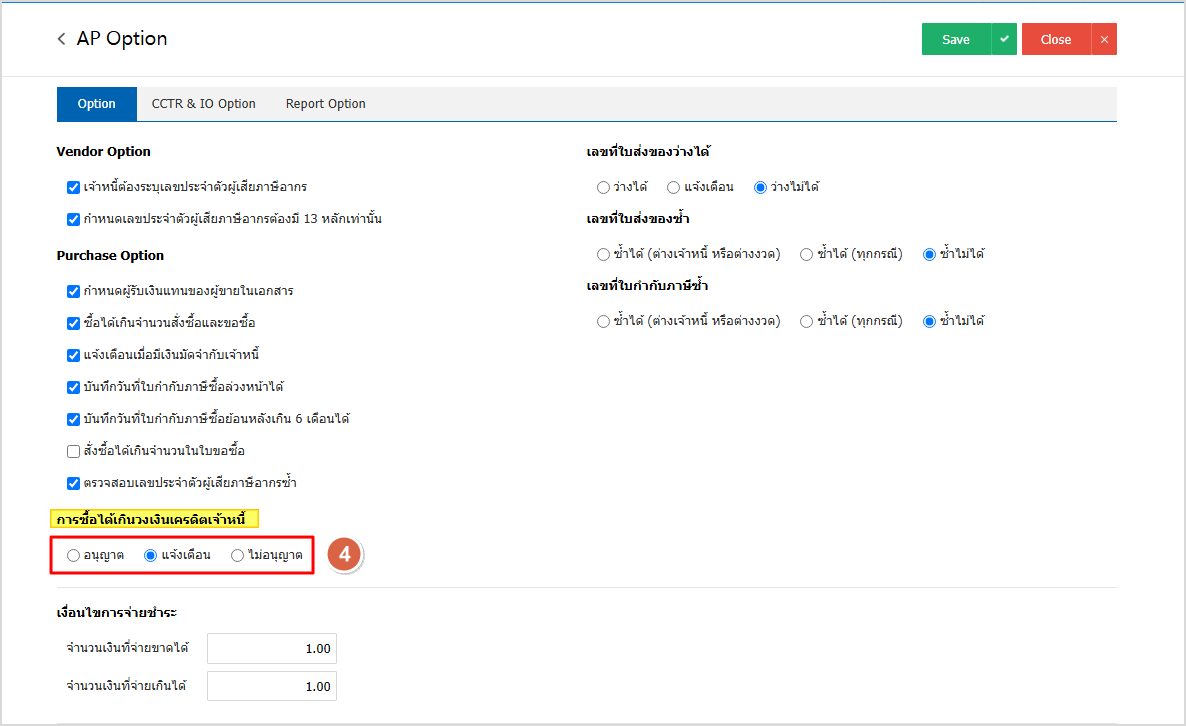
Task: Click the จำนวนเงินที่จ่ายเกินได้ amount field
Action: 272,686
